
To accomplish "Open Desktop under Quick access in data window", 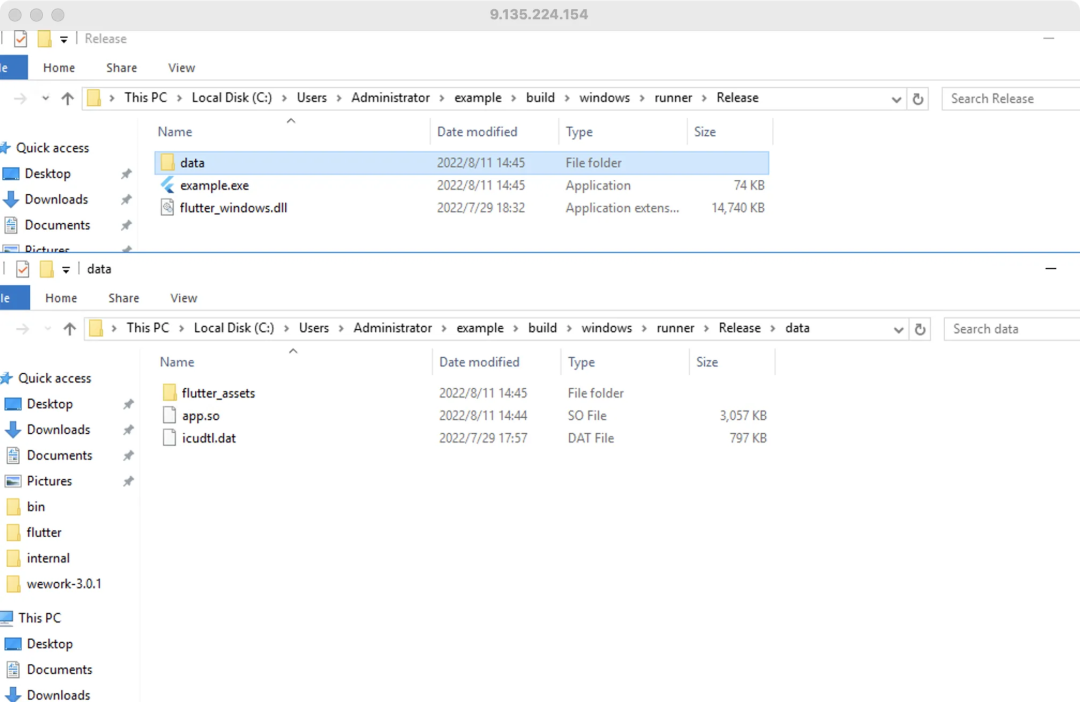I will pos(50,404).
